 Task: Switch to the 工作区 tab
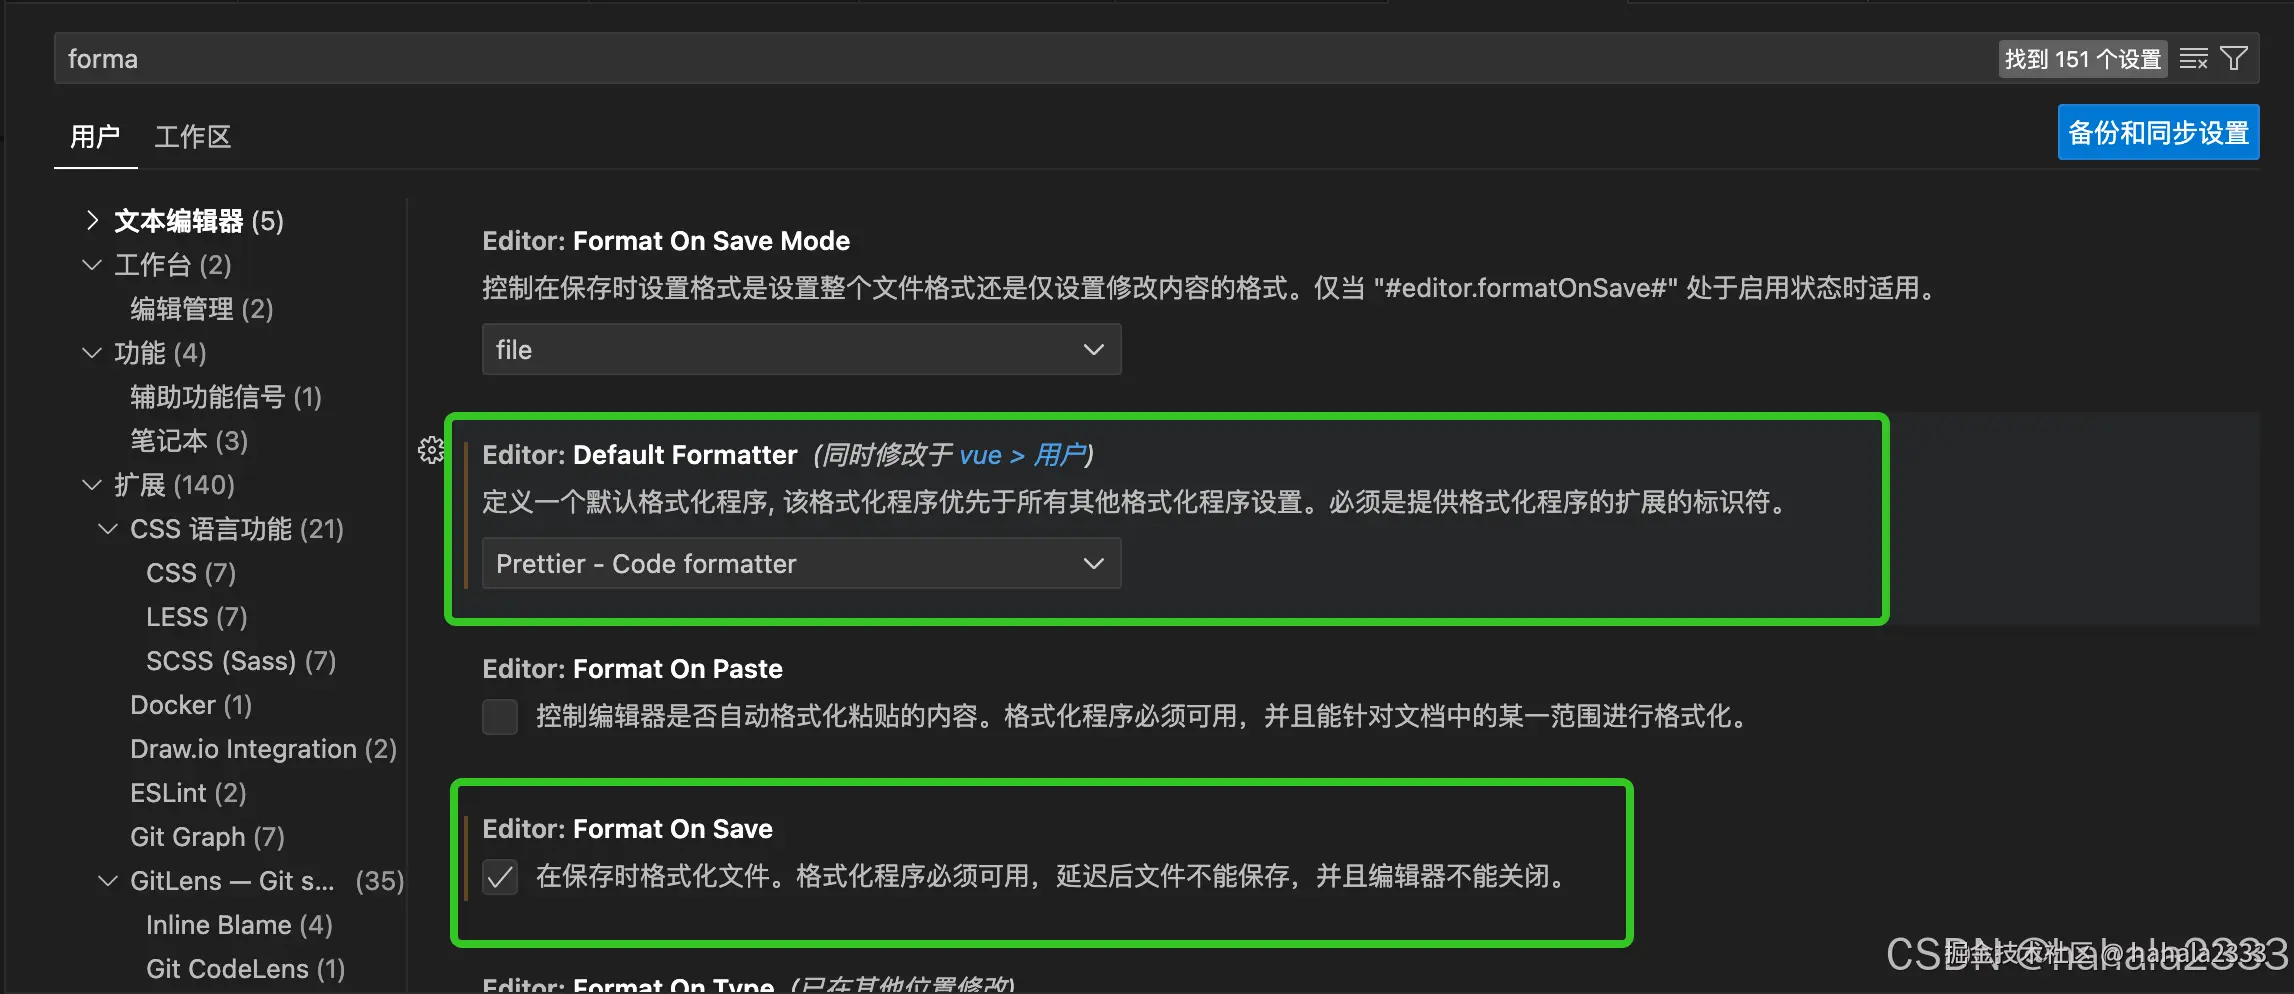(192, 136)
